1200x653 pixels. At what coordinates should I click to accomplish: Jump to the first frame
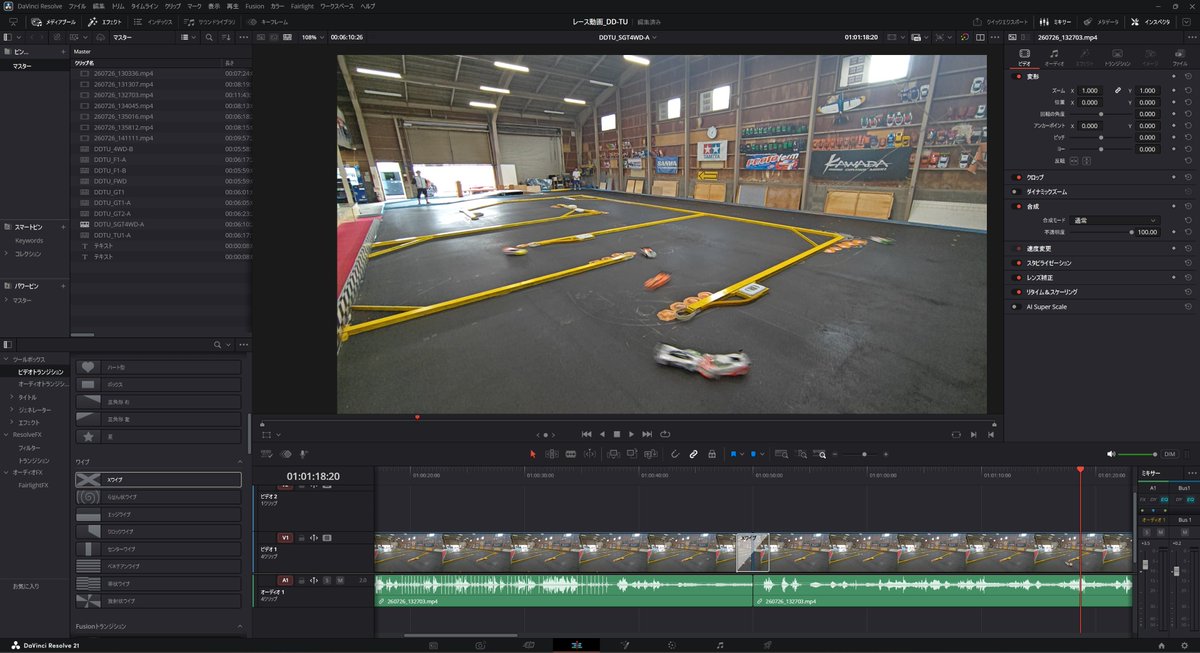point(587,434)
